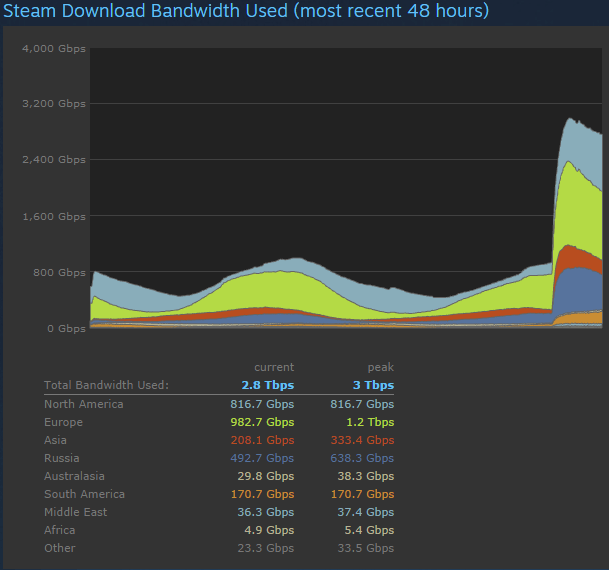Click Asia's current value 208.1 Gbps

[262, 440]
